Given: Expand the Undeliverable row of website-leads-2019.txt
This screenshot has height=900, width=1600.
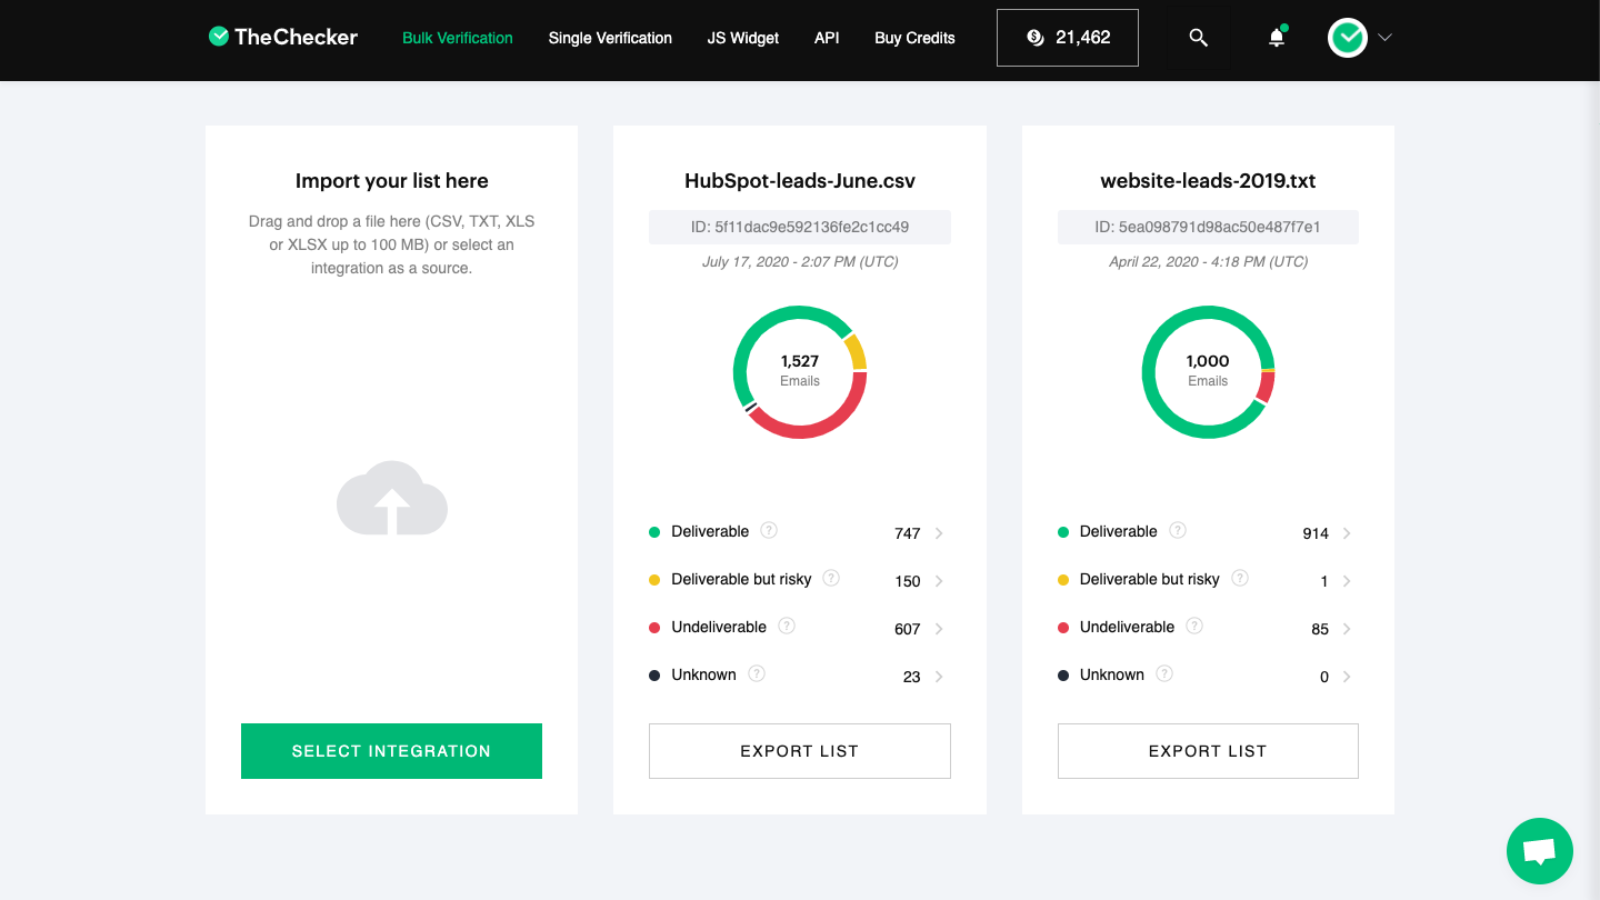Looking at the screenshot, I should (x=1347, y=629).
